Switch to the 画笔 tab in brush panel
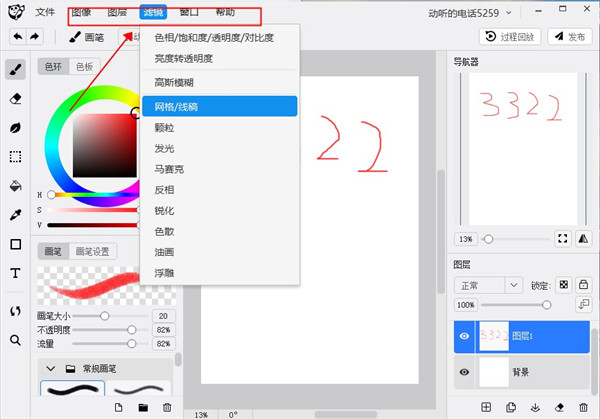The height and width of the screenshot is (419, 600). tap(53, 251)
